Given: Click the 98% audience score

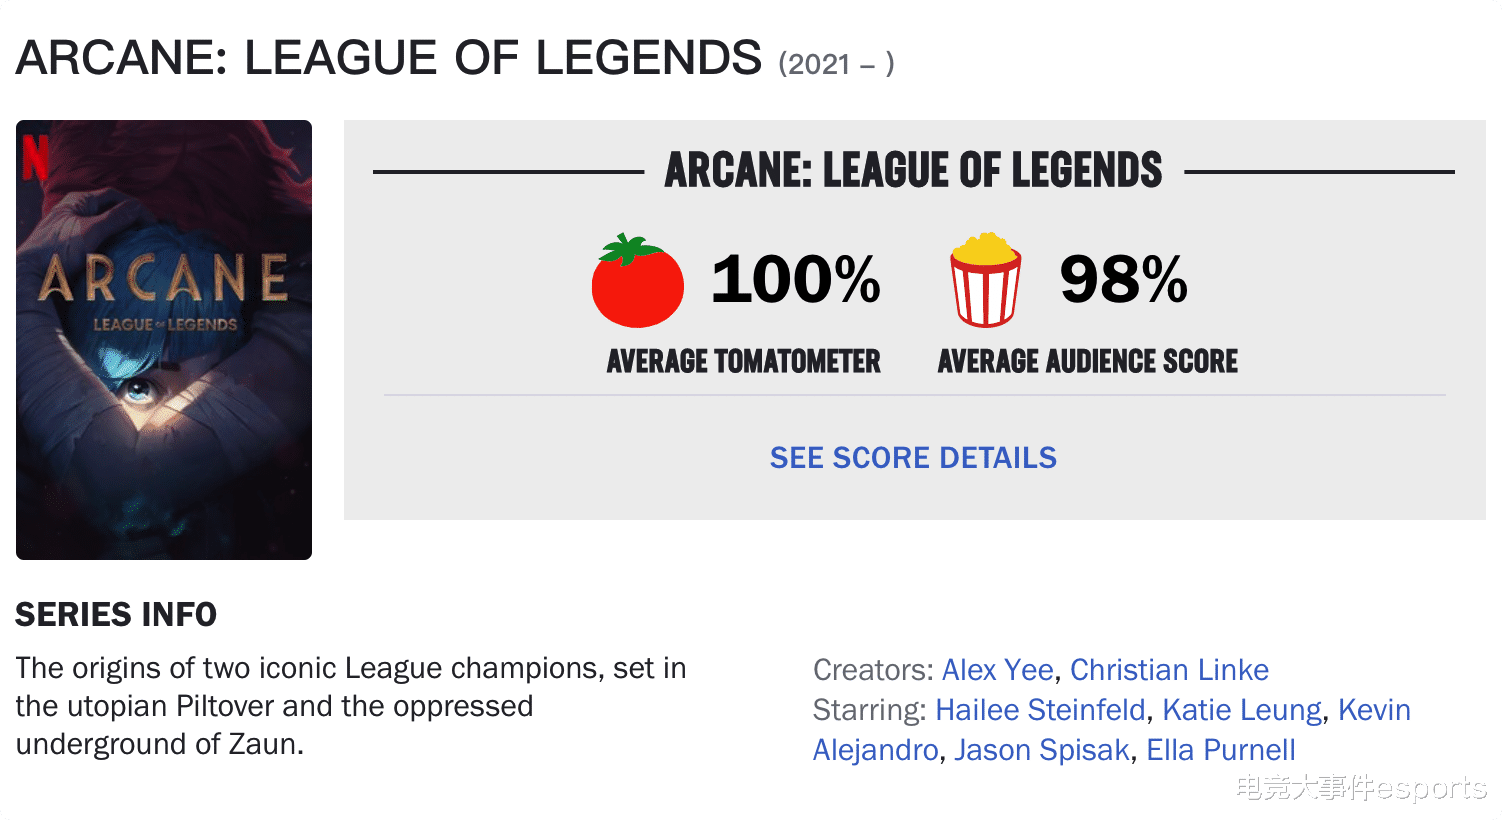Looking at the screenshot, I should pos(1124,279).
